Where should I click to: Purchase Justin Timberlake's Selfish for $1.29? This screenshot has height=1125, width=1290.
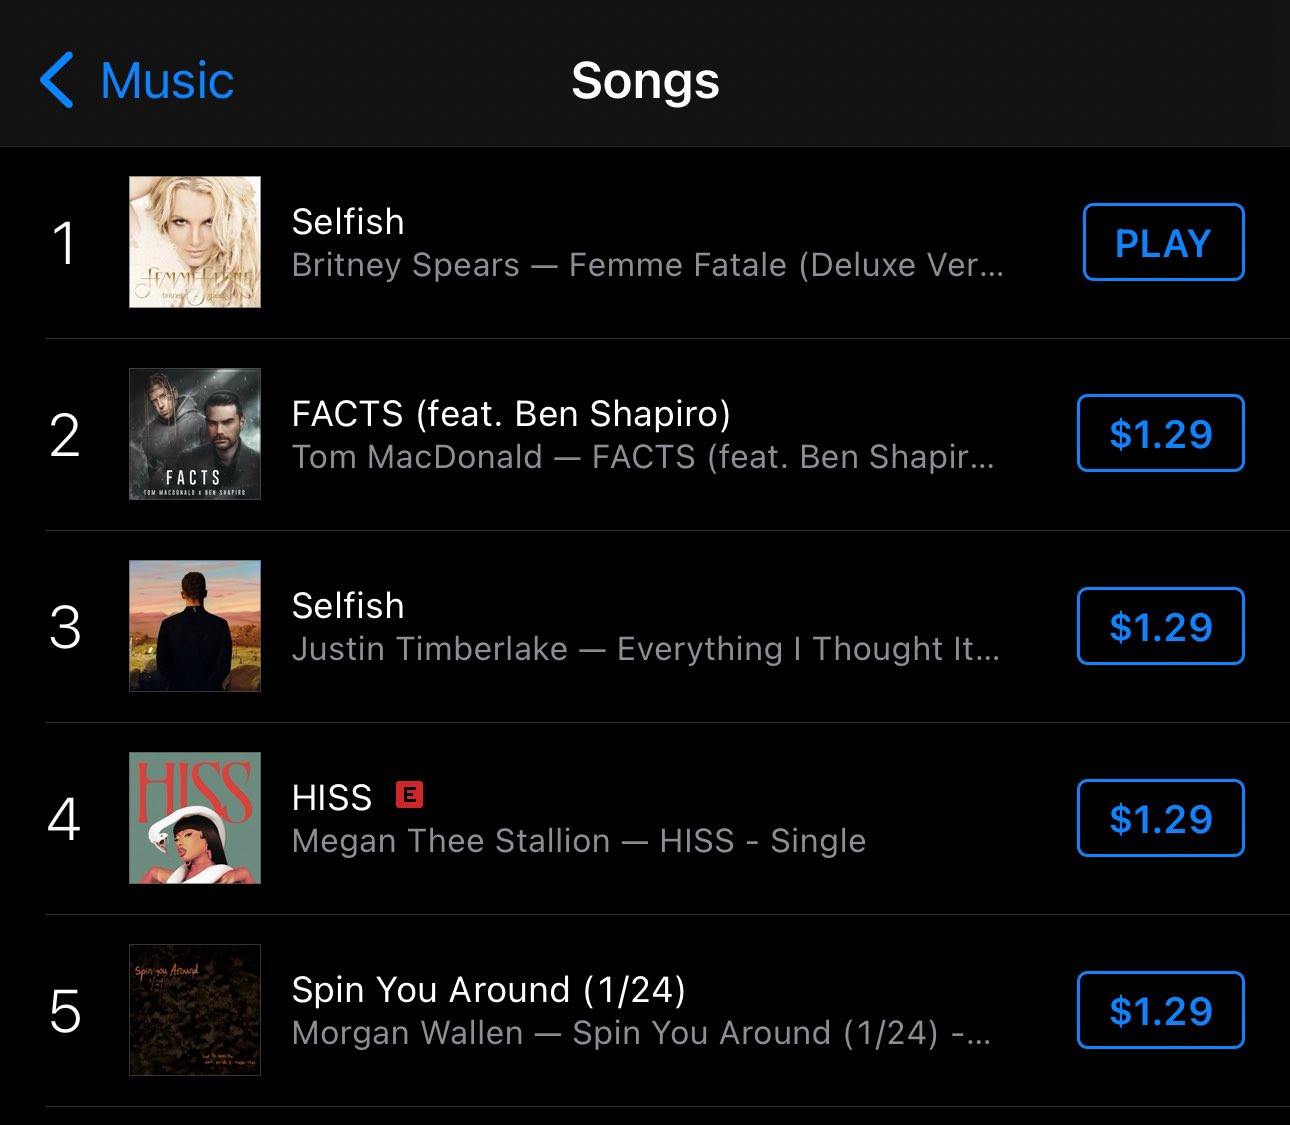pyautogui.click(x=1160, y=627)
